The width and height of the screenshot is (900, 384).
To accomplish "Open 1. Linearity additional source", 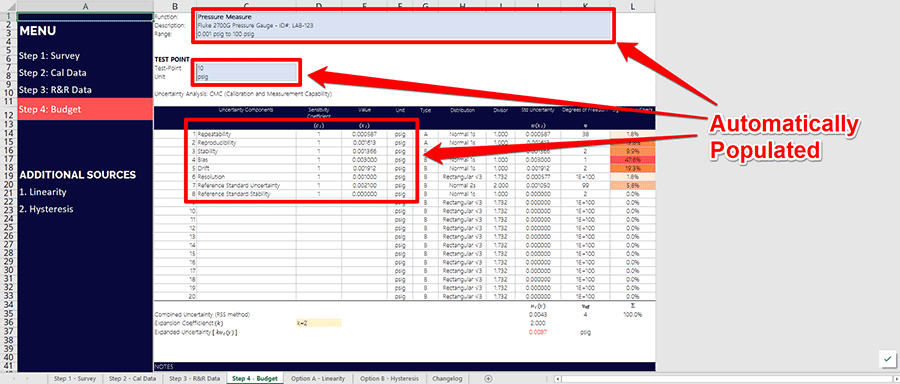I will (x=42, y=192).
